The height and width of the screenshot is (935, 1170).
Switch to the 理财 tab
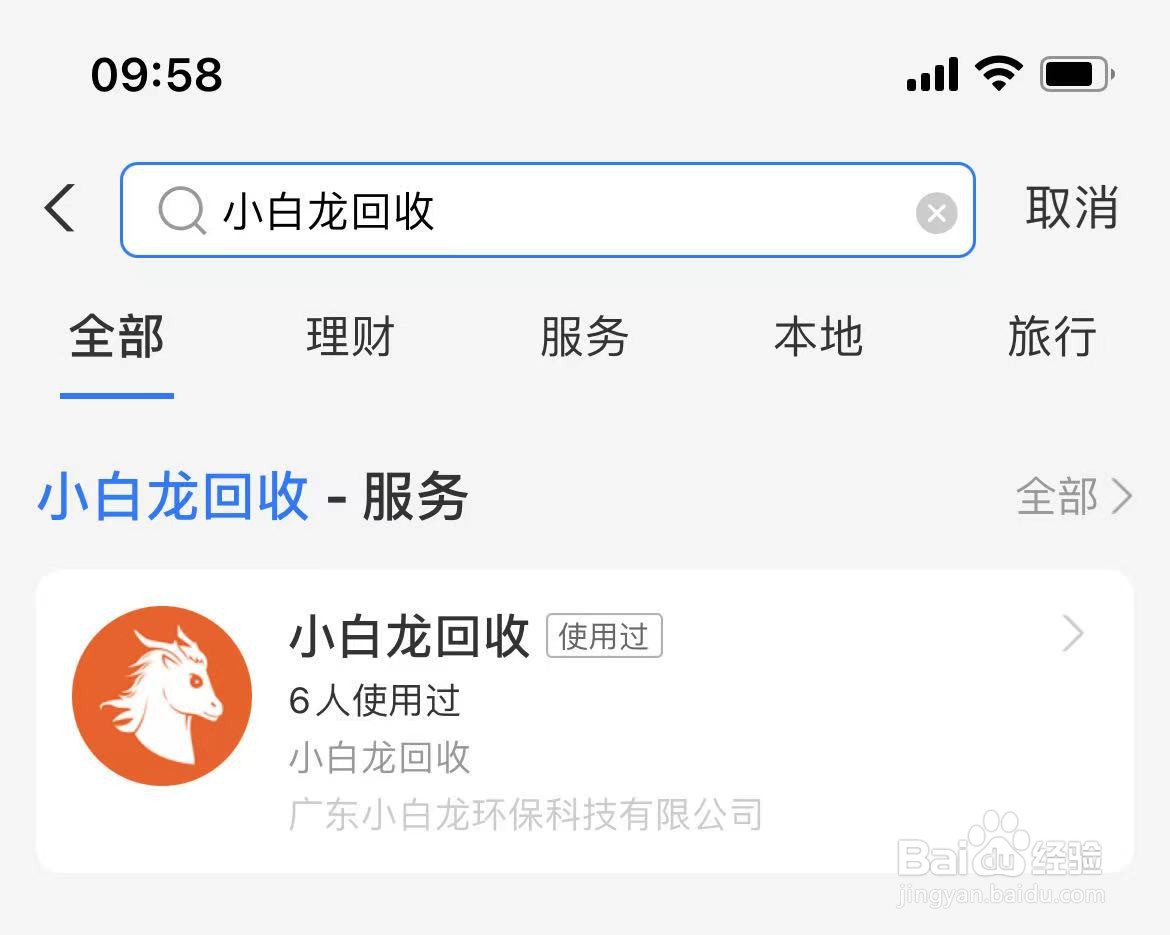pyautogui.click(x=350, y=337)
